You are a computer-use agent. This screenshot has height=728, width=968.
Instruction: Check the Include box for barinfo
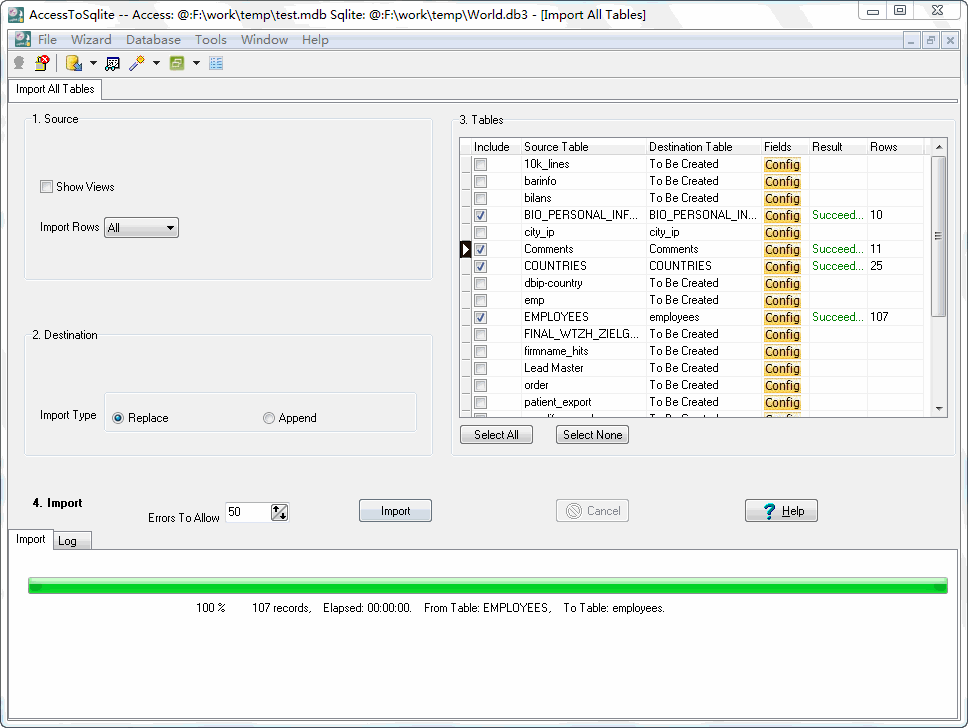(480, 182)
